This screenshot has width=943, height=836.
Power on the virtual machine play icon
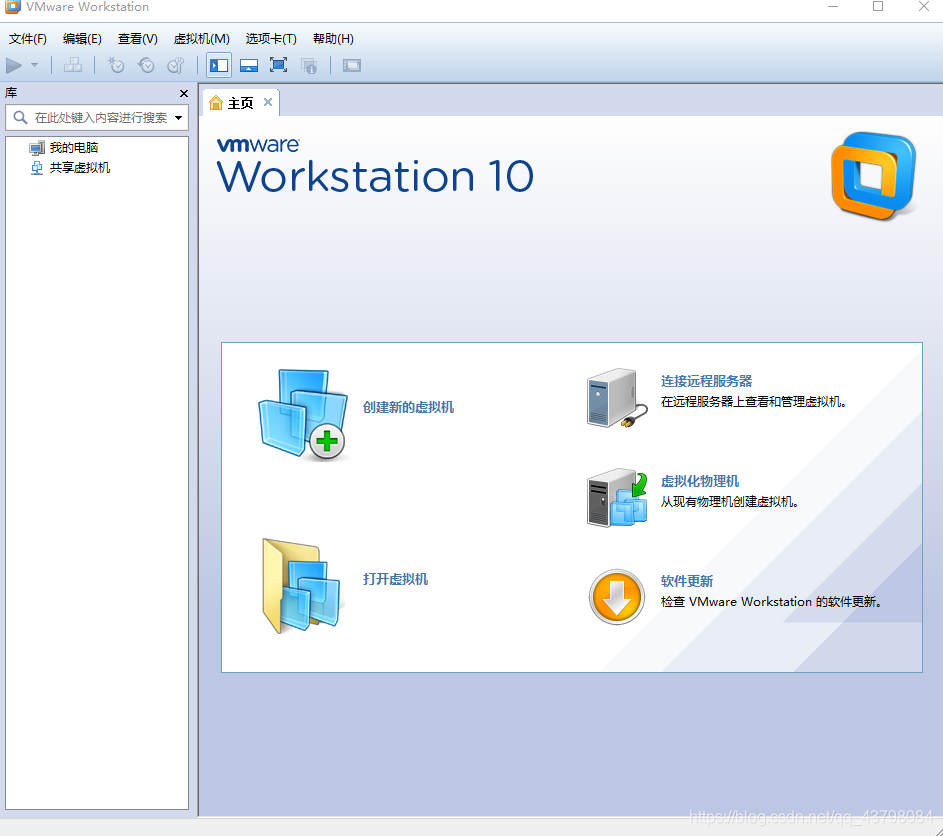tap(14, 65)
